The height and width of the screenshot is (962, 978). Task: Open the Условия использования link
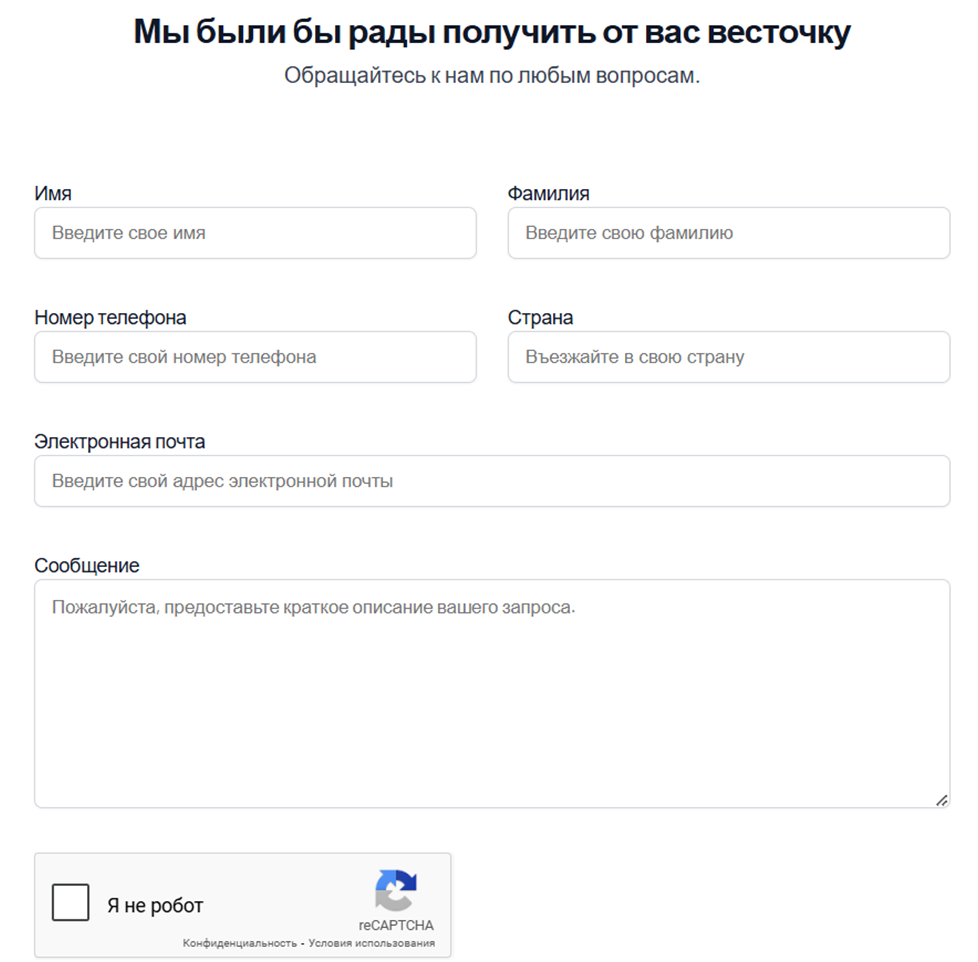372,943
